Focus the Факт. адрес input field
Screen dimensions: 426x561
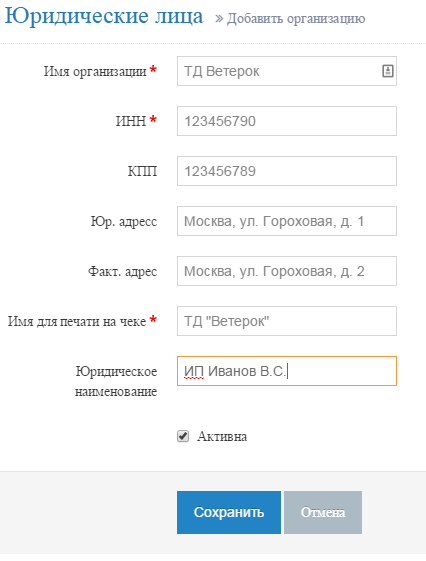287,271
